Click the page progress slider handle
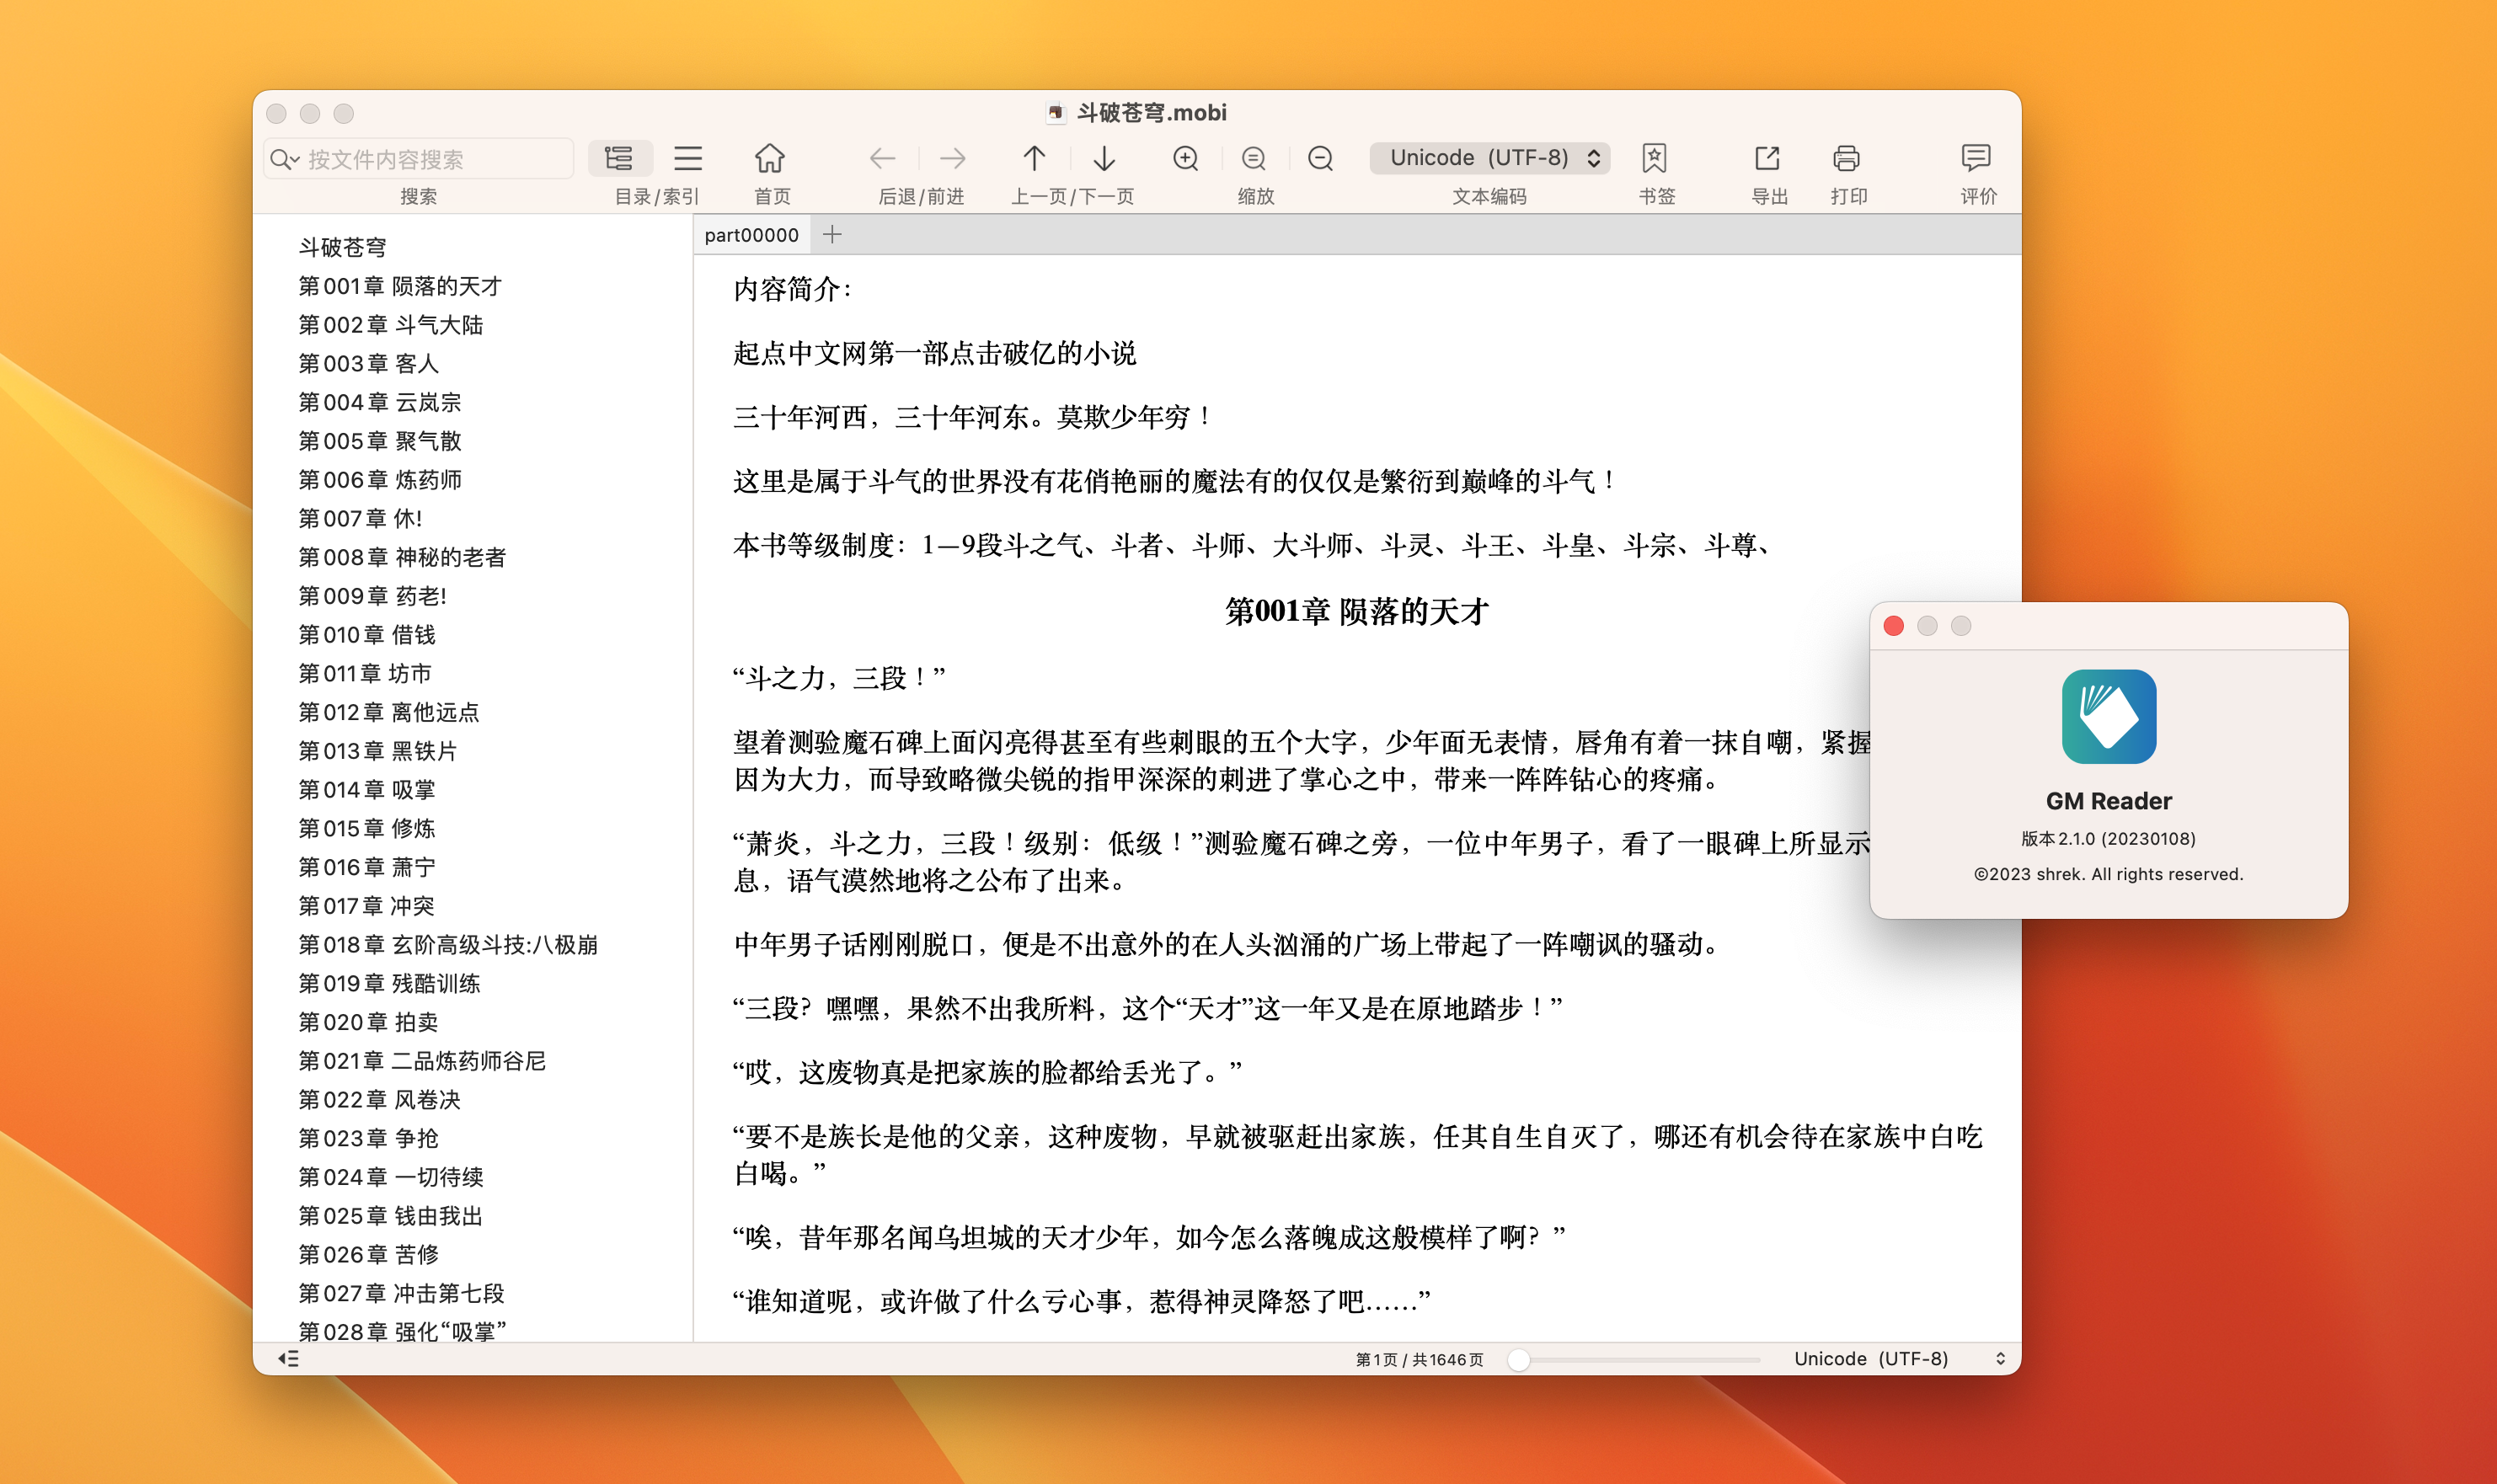This screenshot has height=1484, width=2497. tap(1518, 1359)
